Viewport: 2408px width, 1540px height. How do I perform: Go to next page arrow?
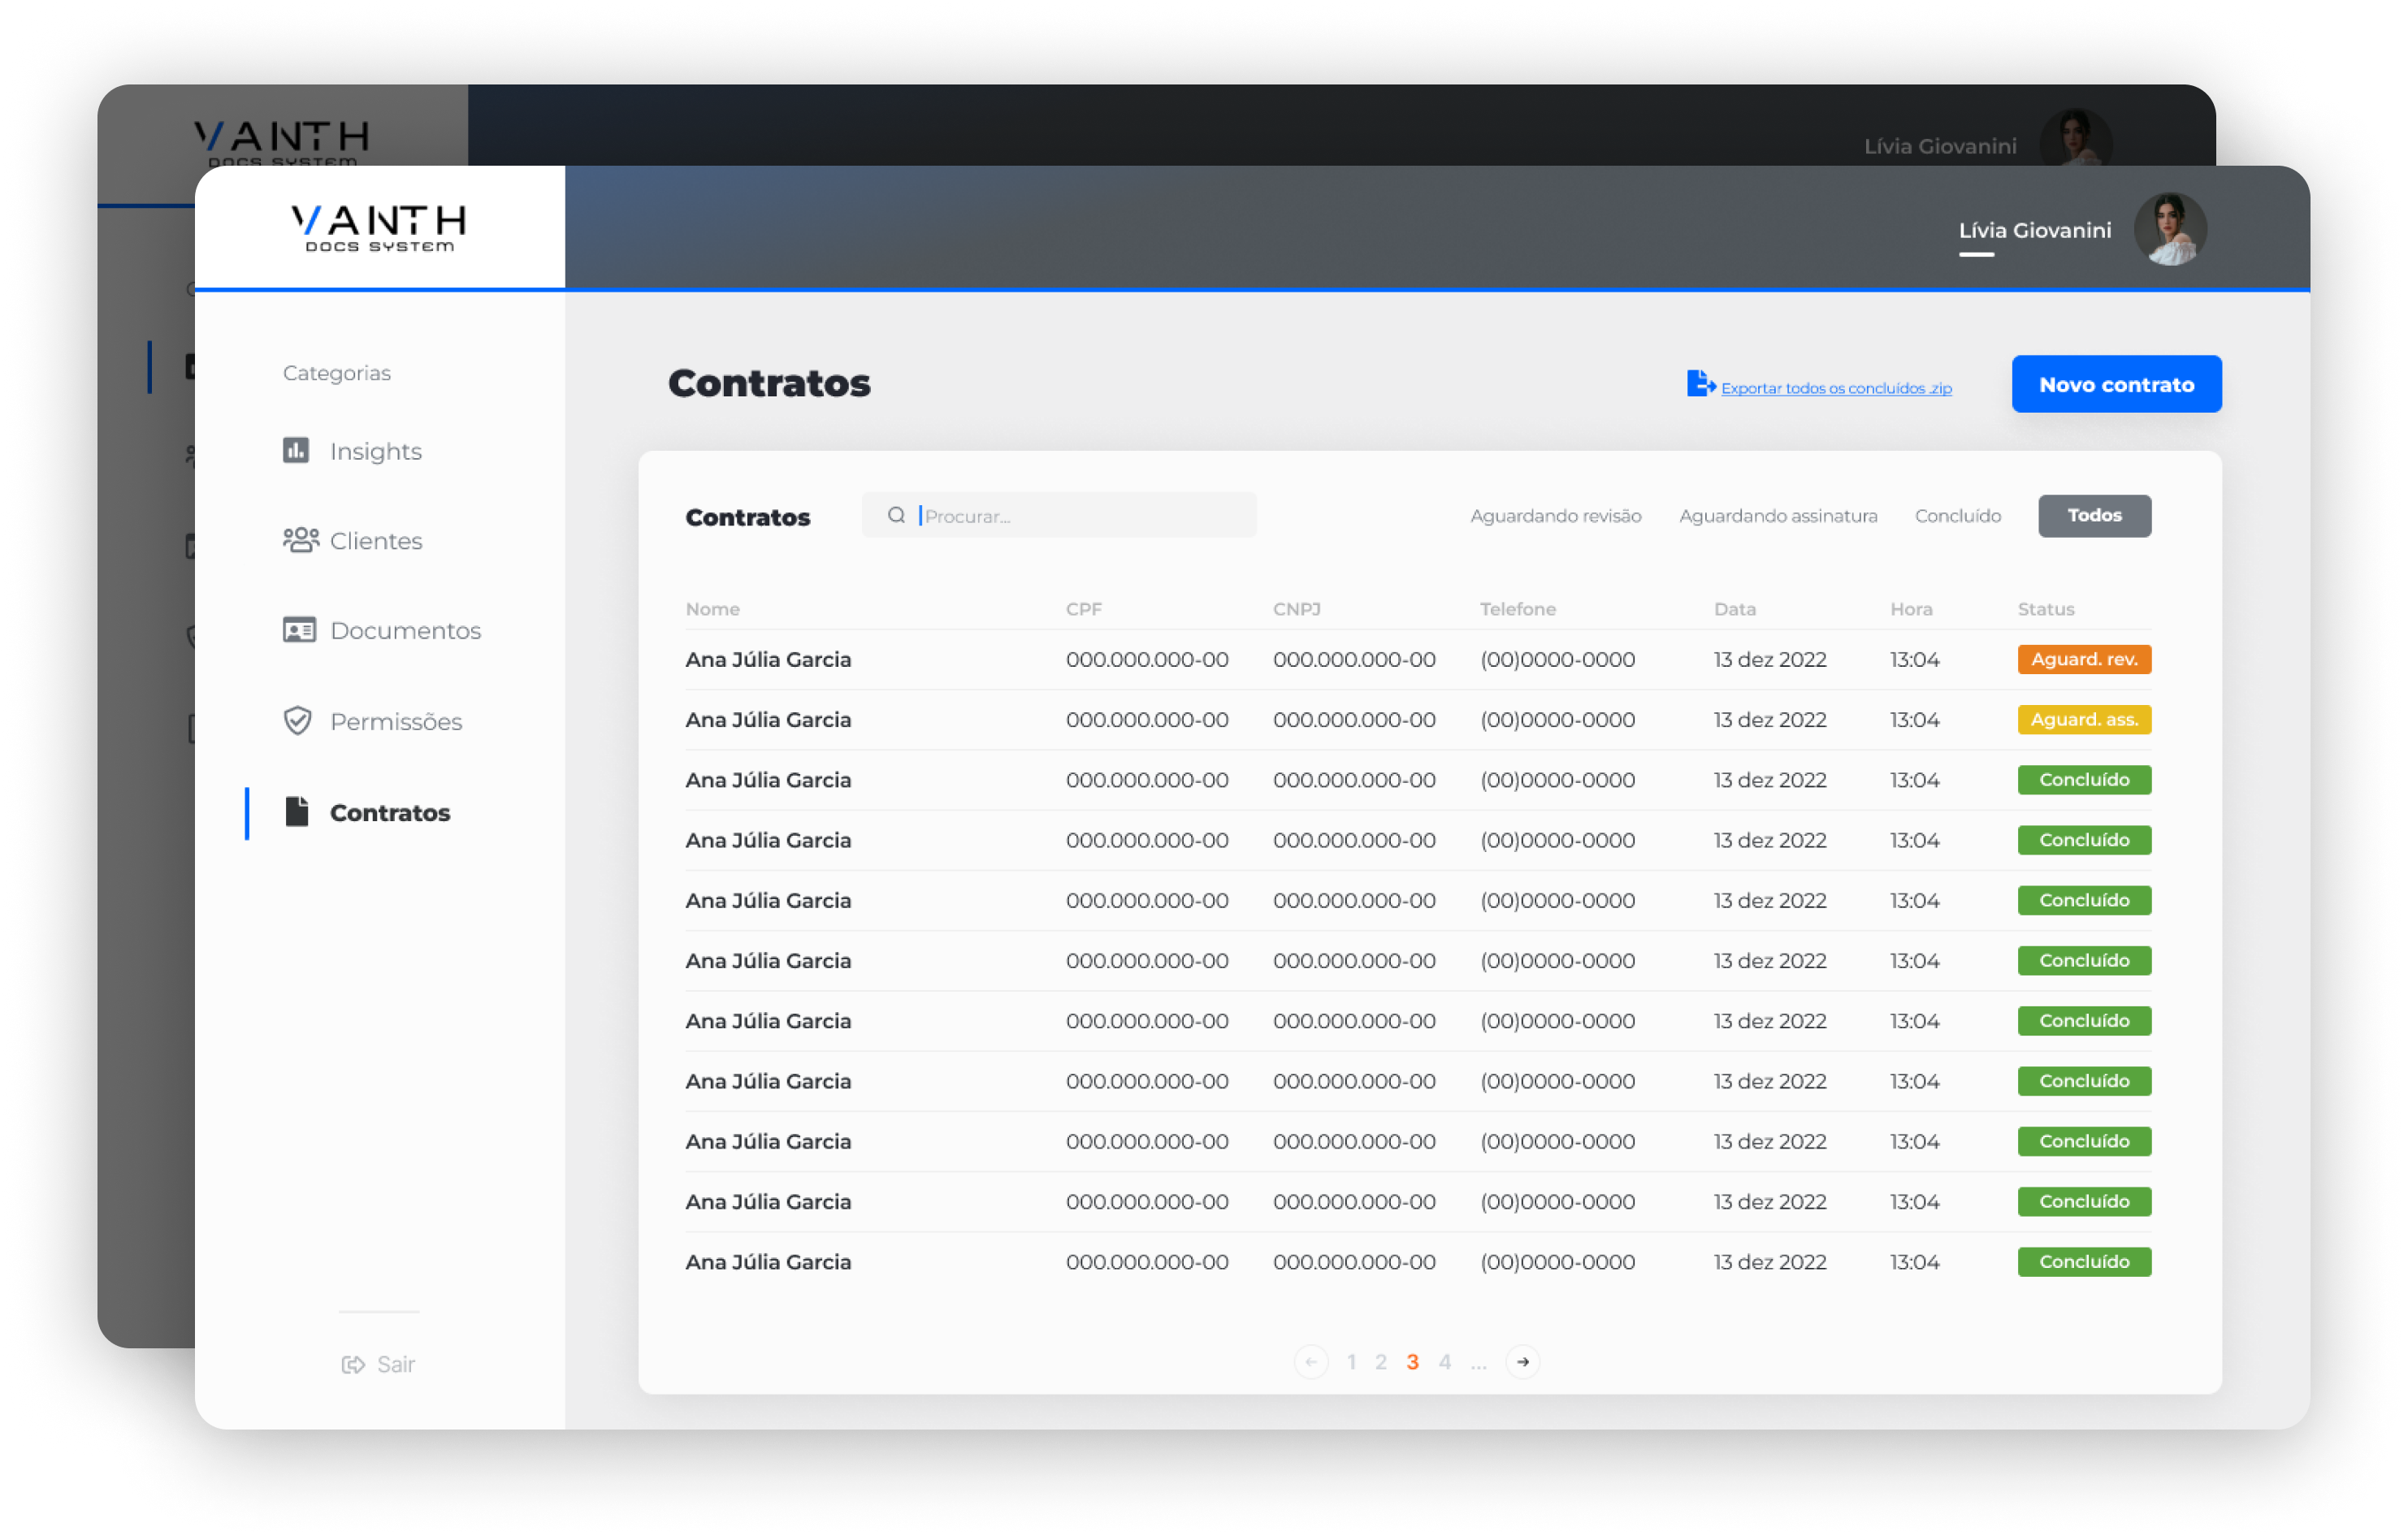tap(1522, 1361)
